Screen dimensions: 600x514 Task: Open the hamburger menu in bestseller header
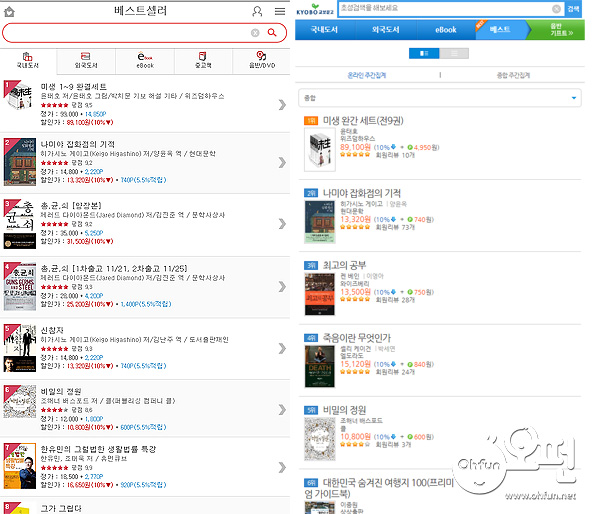(280, 11)
